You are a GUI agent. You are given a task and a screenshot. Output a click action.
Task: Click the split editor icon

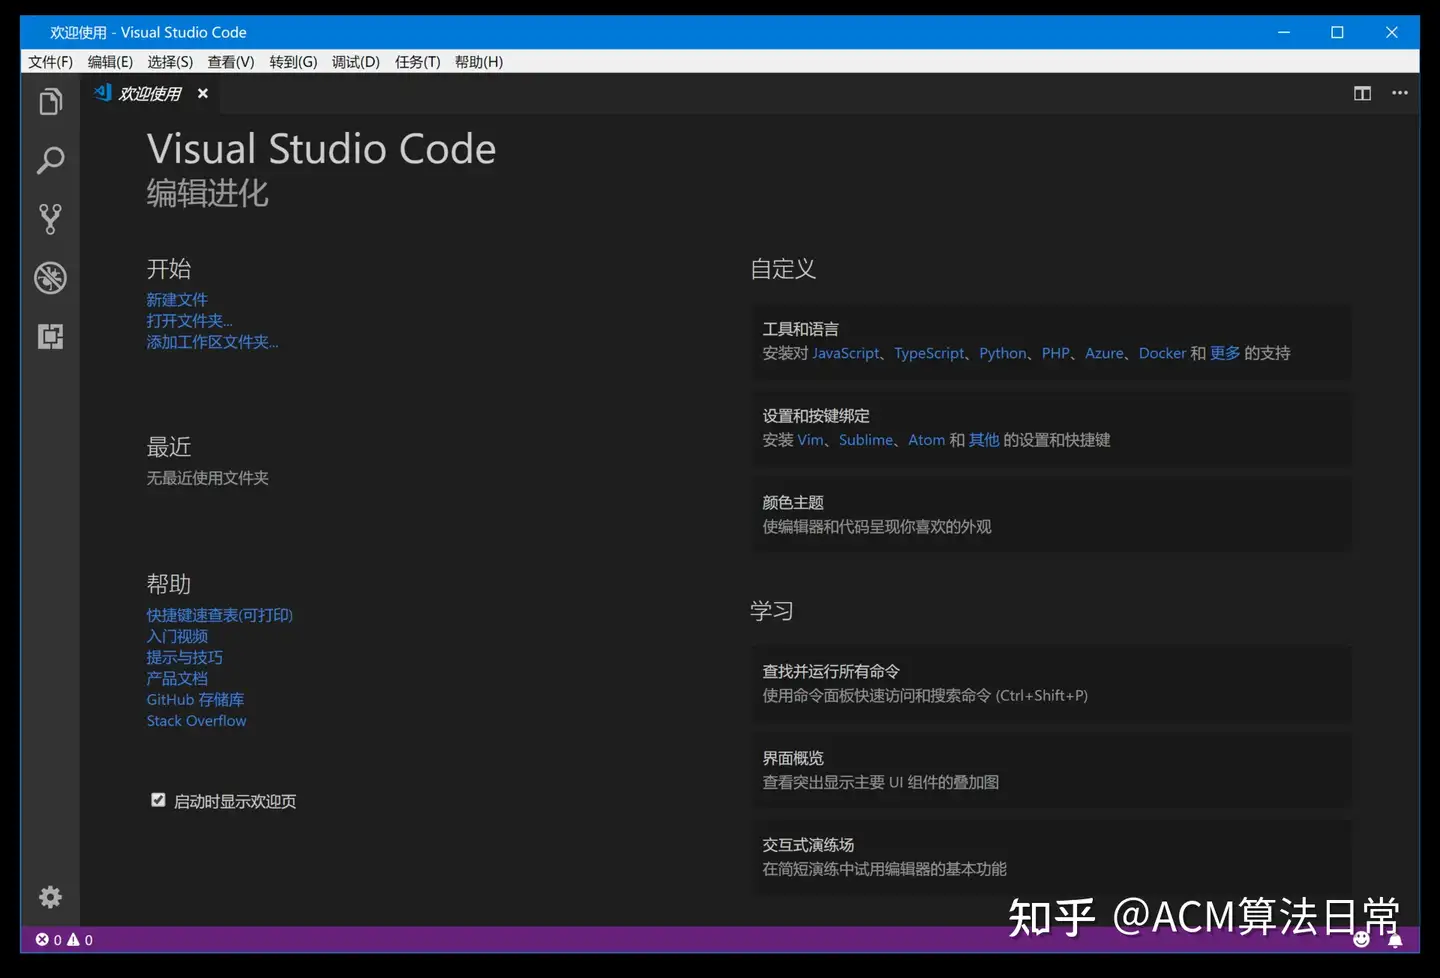[1362, 93]
